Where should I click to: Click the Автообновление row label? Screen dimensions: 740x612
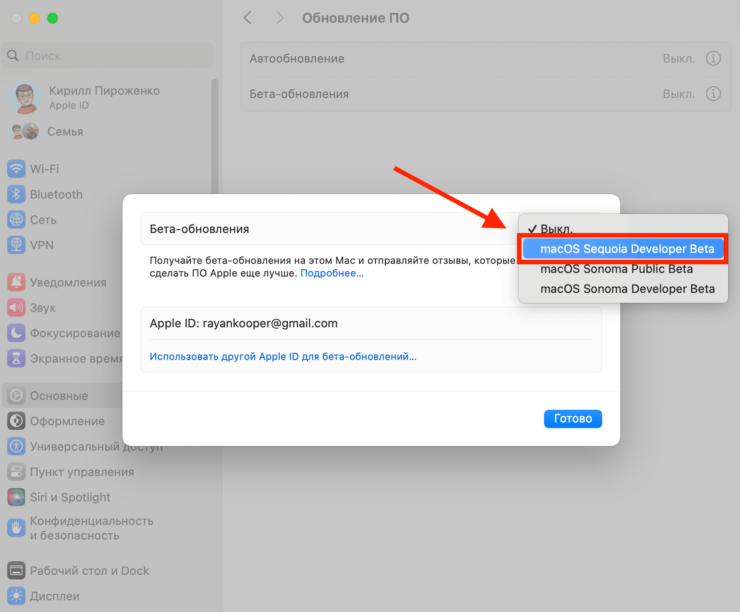tap(297, 59)
